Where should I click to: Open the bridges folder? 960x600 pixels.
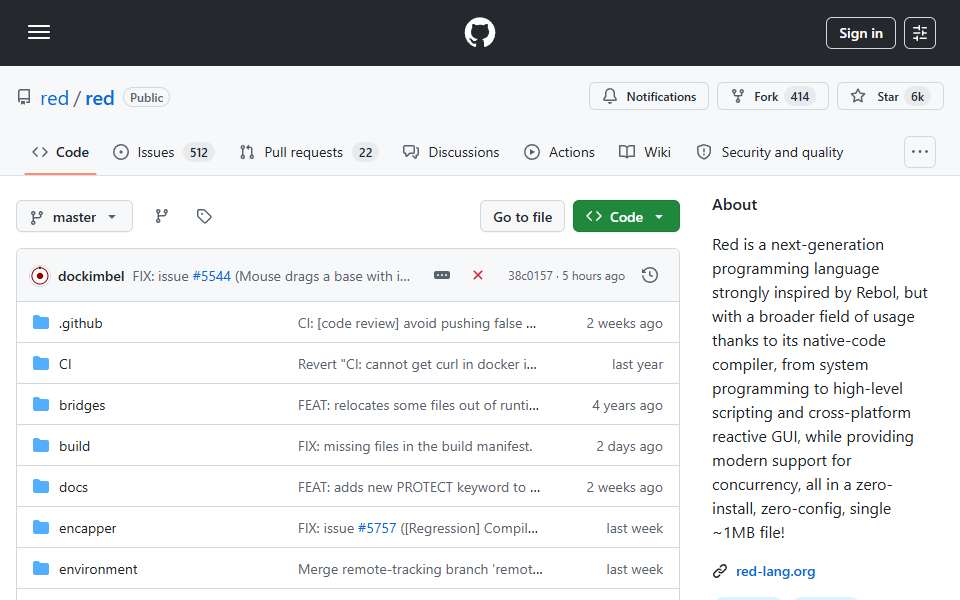[x=82, y=405]
